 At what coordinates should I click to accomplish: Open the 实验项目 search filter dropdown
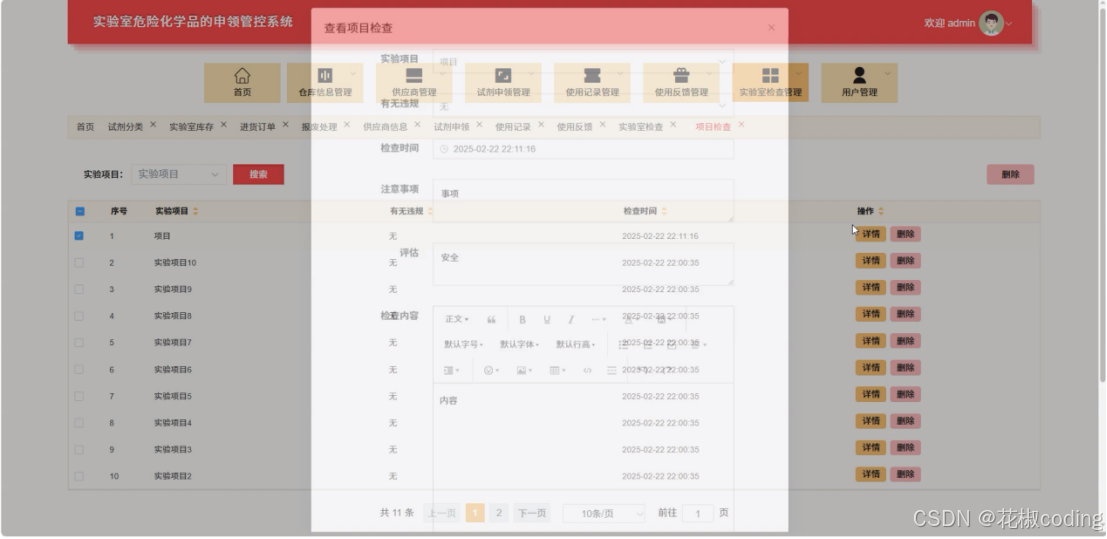click(x=179, y=174)
